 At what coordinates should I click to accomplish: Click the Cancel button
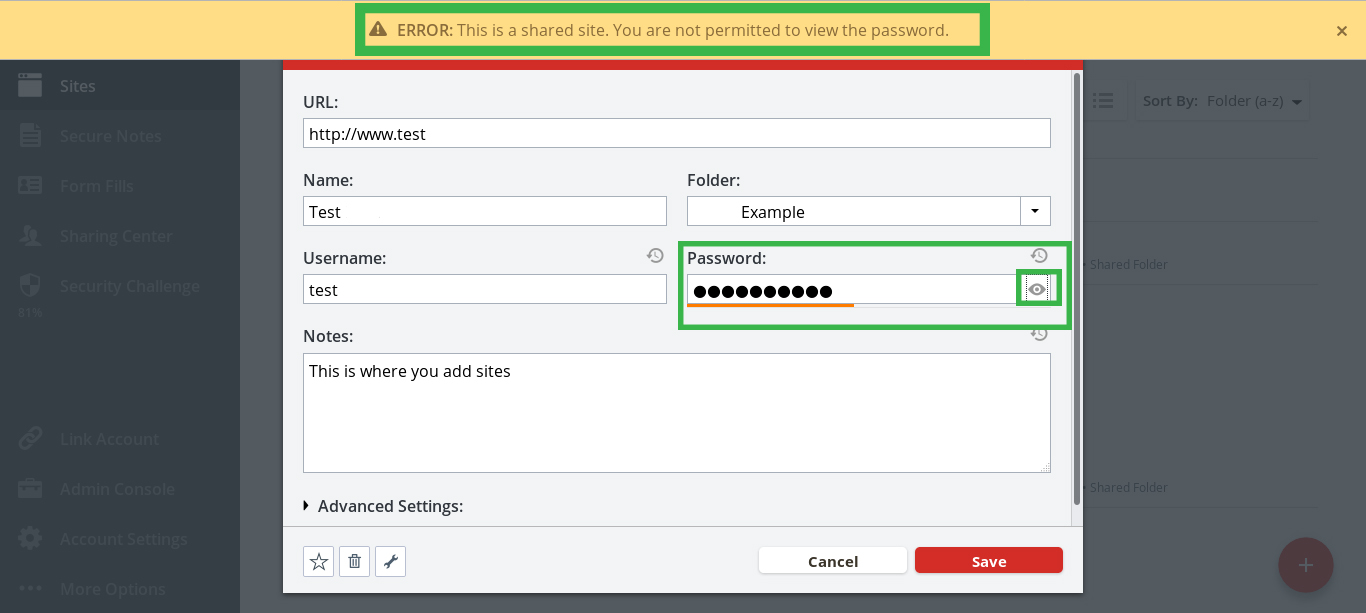[832, 561]
